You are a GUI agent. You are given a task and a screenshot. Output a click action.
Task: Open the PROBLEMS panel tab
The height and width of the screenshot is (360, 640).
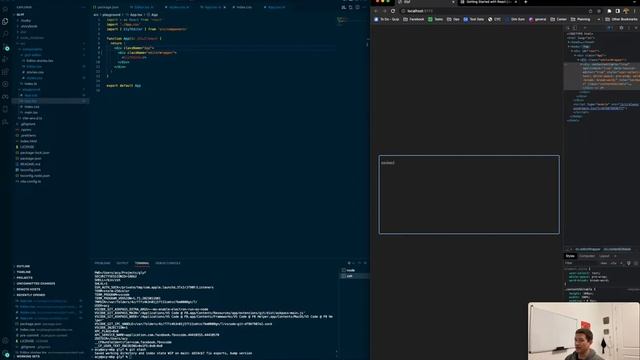point(102,263)
